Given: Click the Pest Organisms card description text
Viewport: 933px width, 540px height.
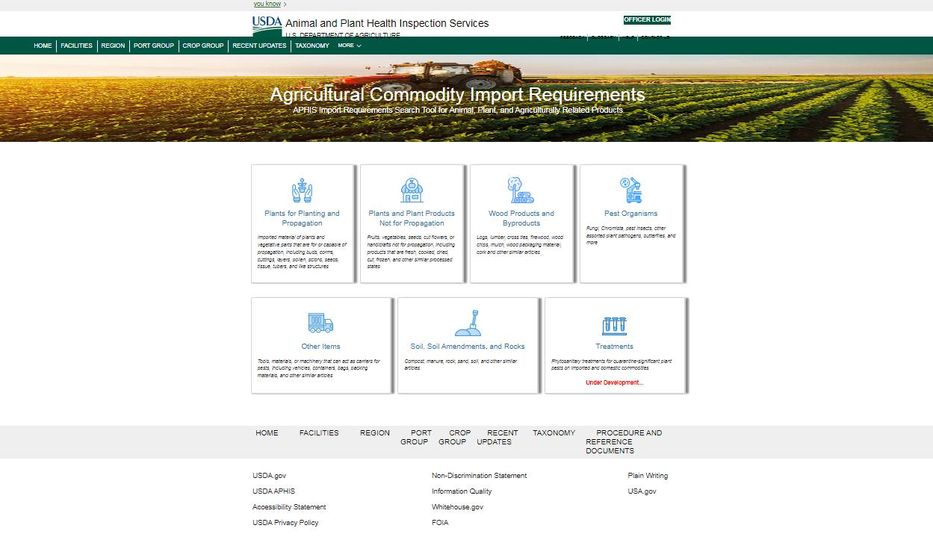Looking at the screenshot, I should [631, 236].
